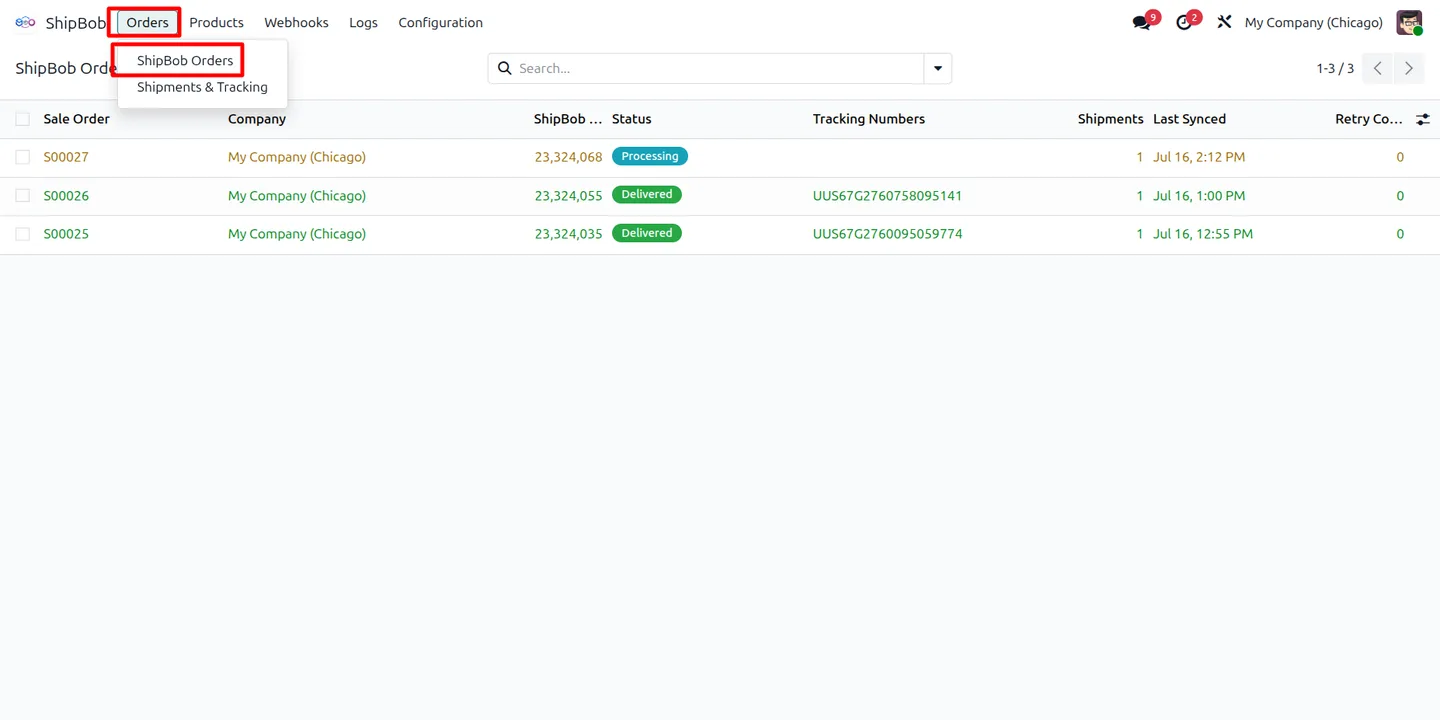Click My Company (Chicago) in S00026 row
The image size is (1440, 720).
tap(297, 196)
